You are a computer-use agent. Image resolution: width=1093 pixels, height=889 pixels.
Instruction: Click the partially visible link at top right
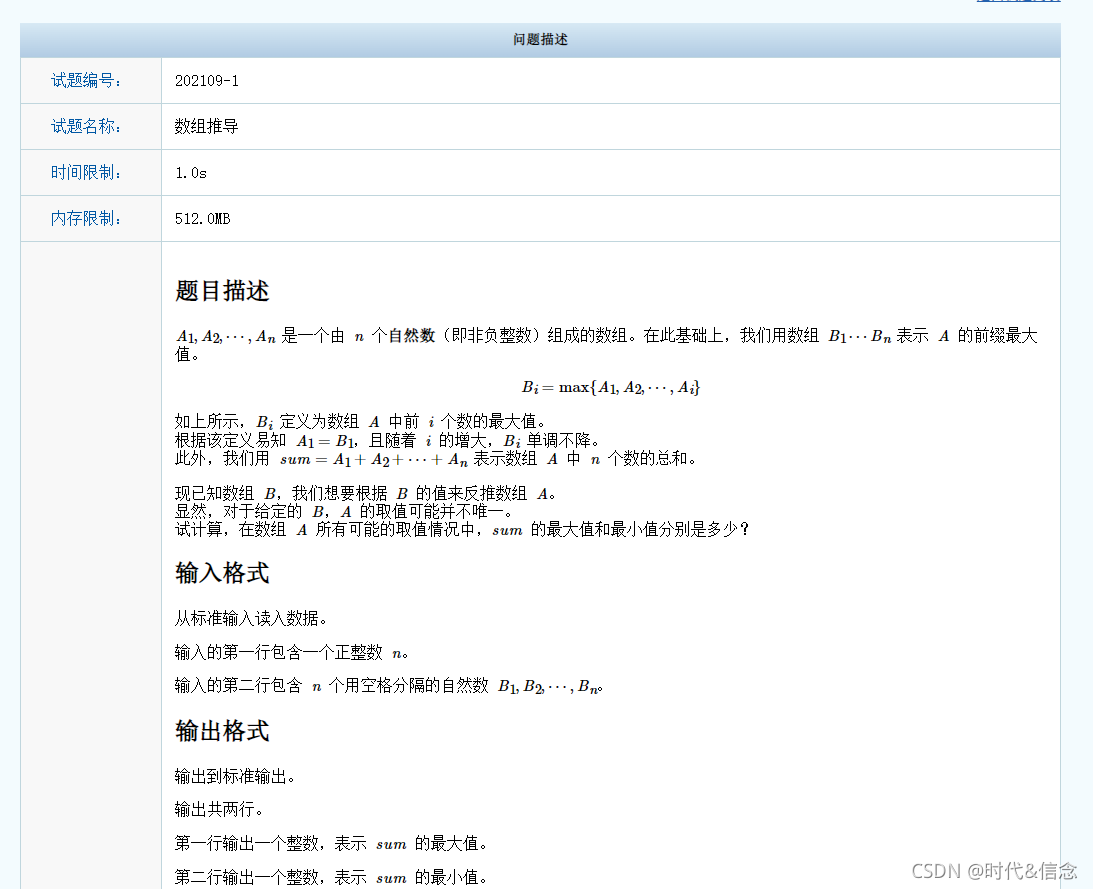pos(1018,1)
